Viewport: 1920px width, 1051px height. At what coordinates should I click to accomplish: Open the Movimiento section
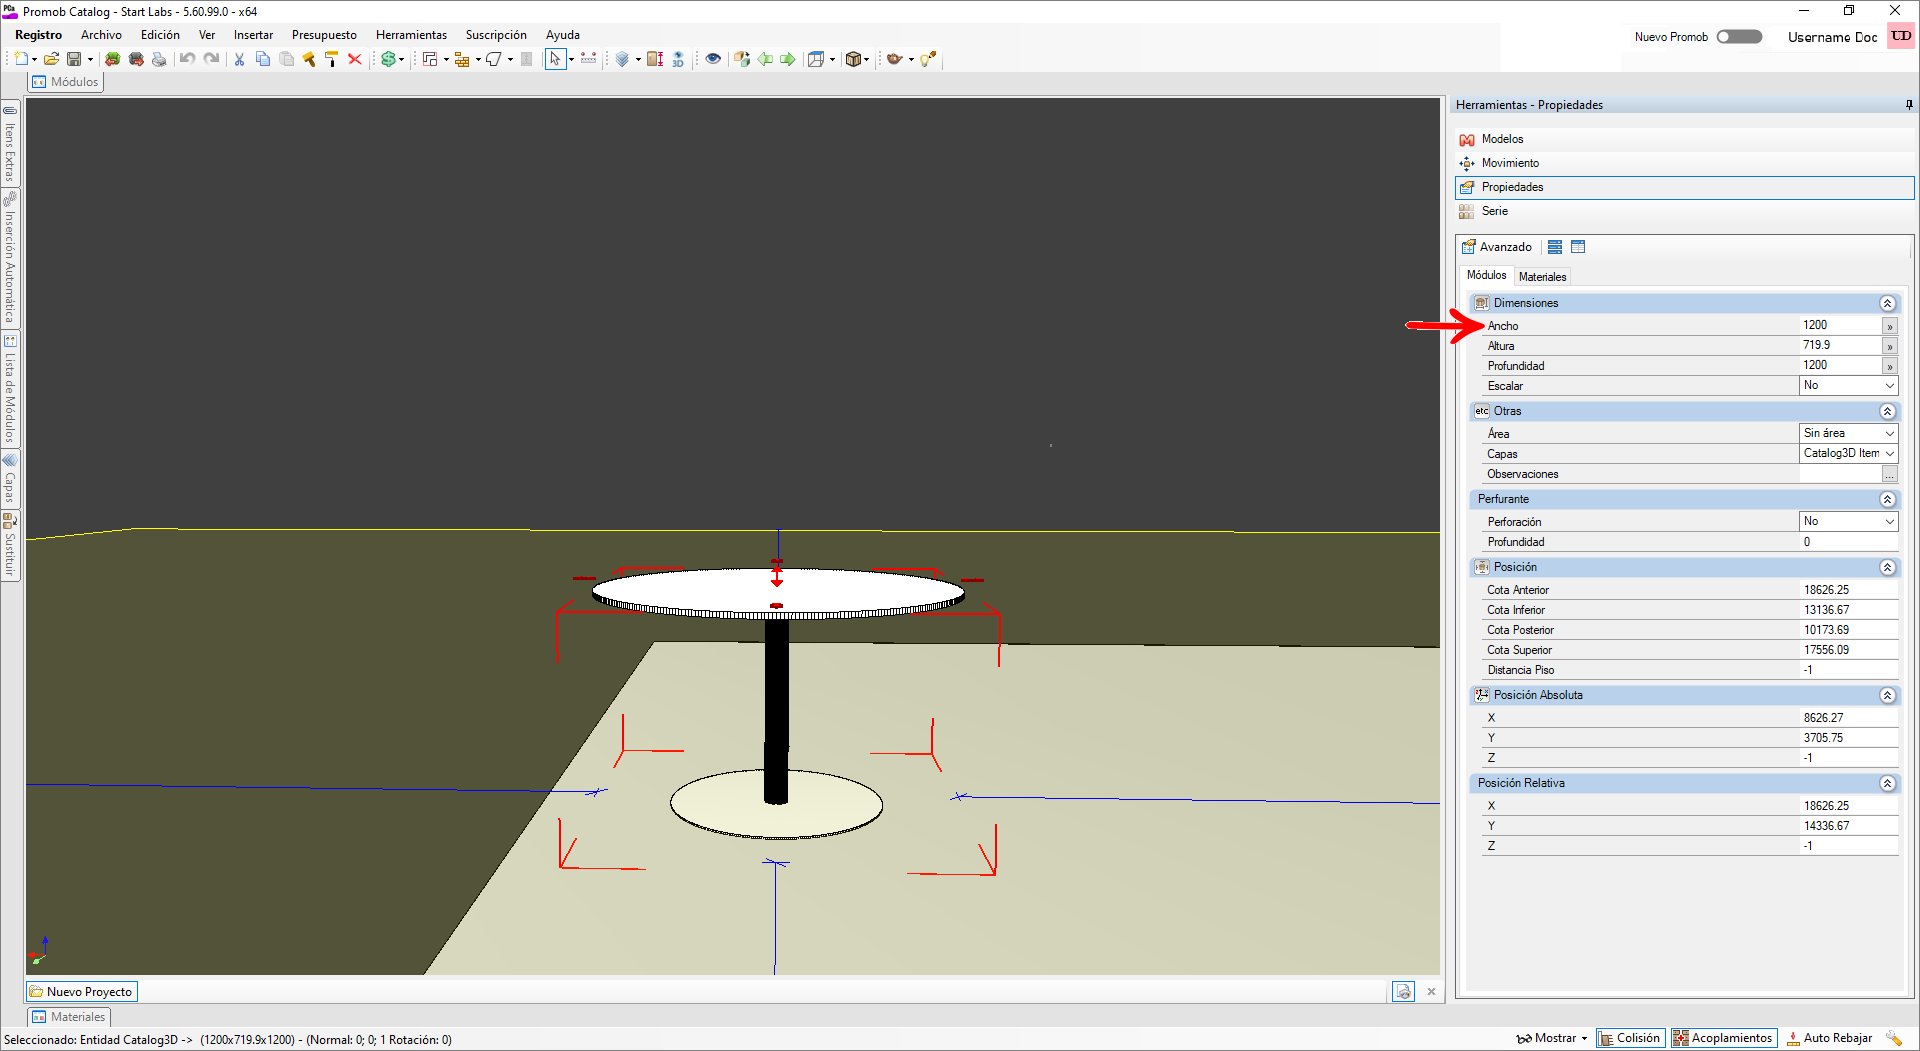point(1685,163)
